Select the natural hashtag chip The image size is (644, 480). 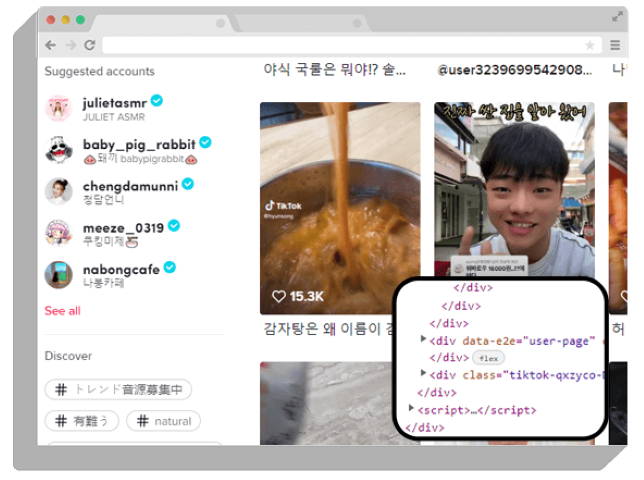pyautogui.click(x=163, y=421)
